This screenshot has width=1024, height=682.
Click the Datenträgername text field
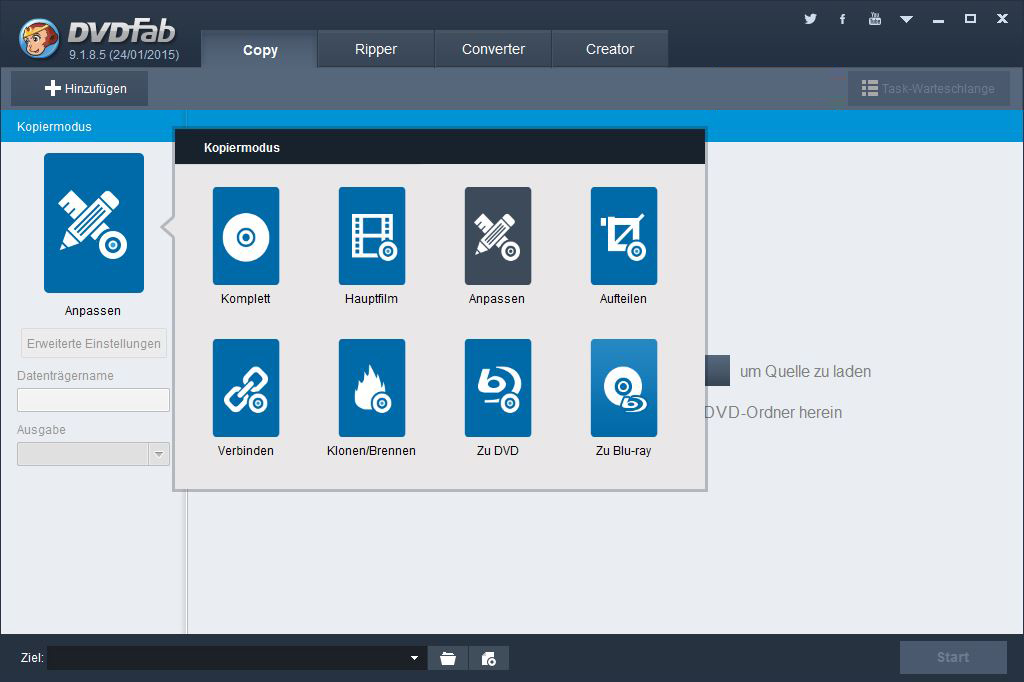[x=93, y=400]
